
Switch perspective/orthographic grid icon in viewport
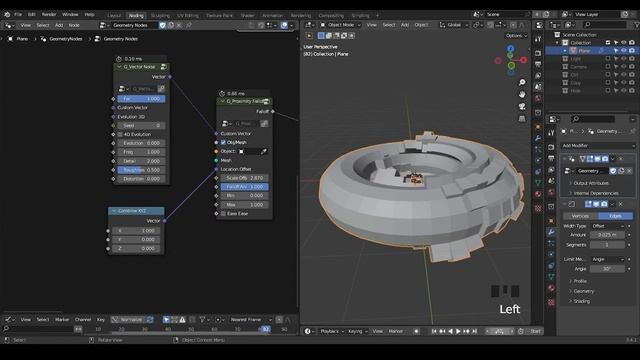522,118
